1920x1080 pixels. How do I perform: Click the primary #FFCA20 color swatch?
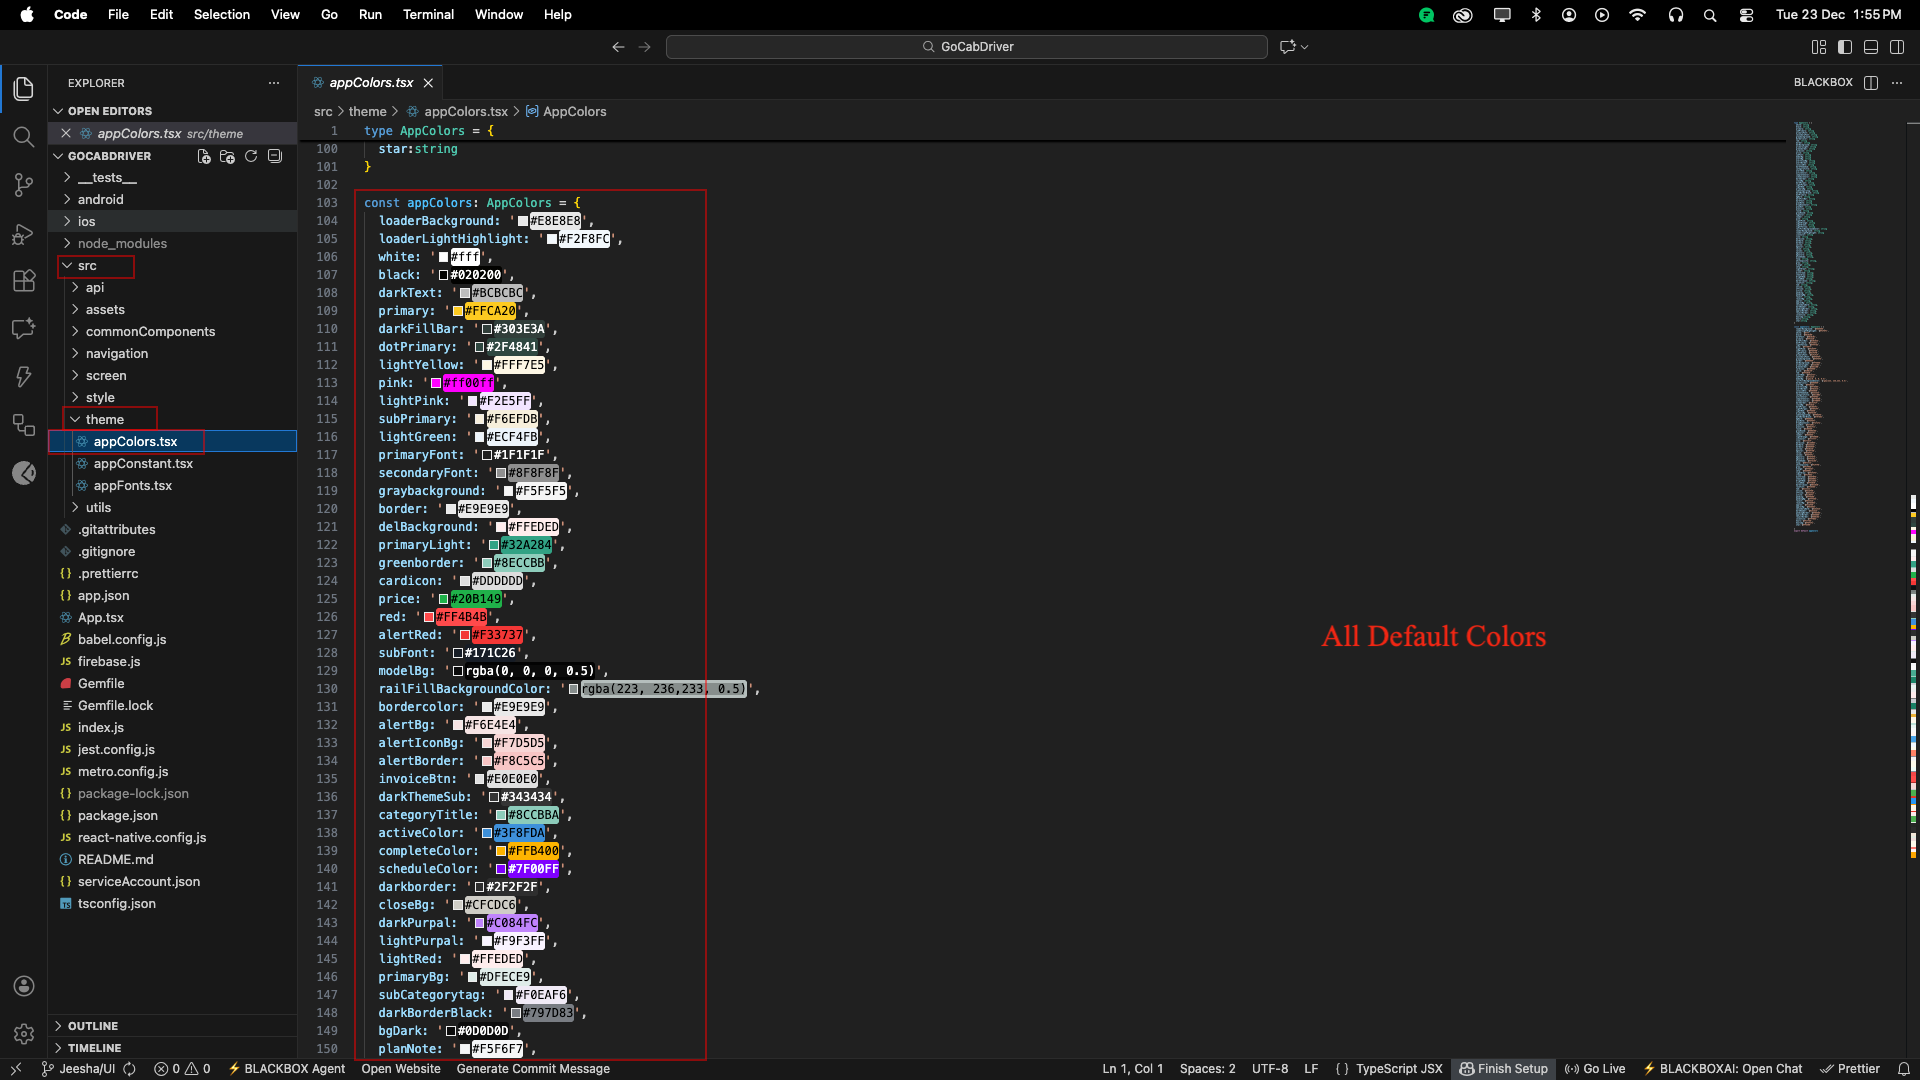click(458, 311)
